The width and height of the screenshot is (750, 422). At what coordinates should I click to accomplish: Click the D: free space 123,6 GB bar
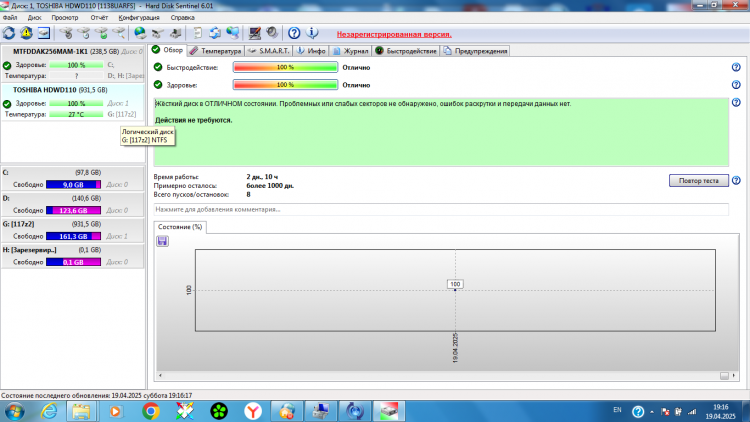pos(73,211)
